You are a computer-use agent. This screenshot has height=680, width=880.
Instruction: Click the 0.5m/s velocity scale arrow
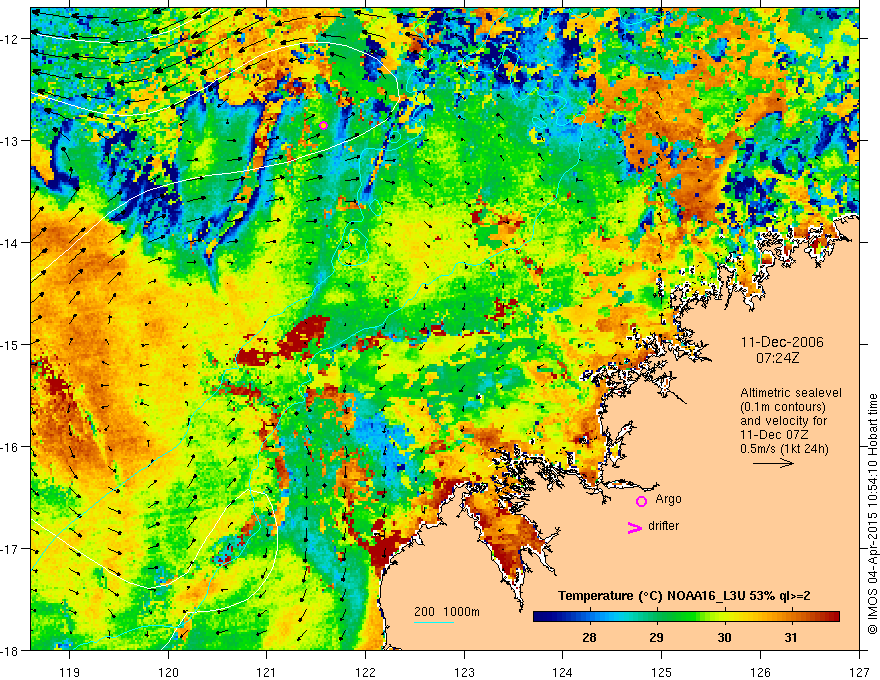click(x=773, y=463)
